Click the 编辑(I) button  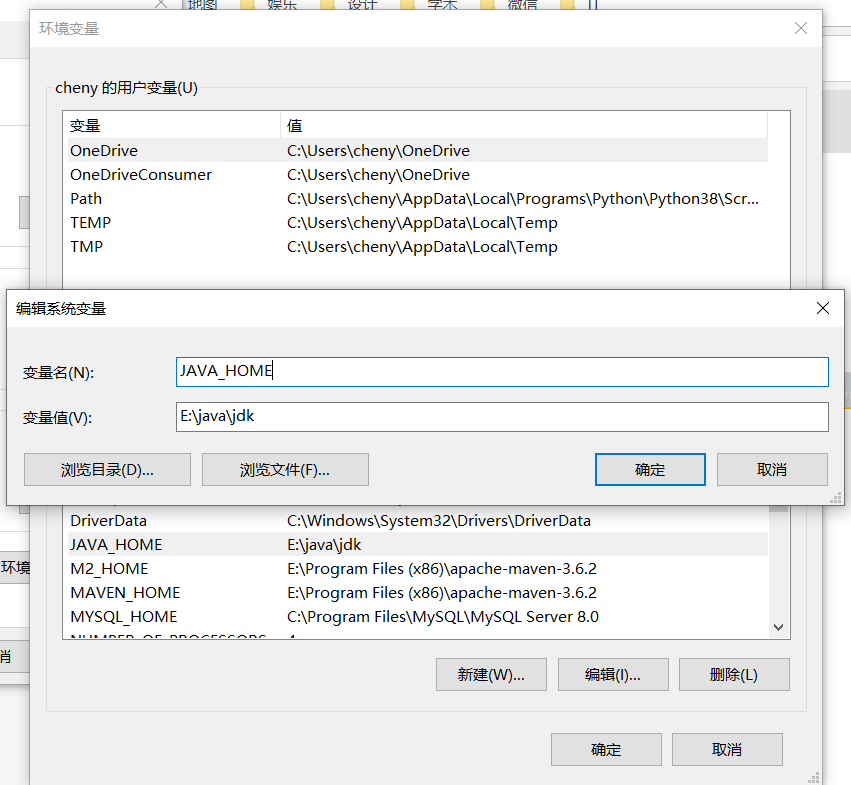tap(613, 674)
